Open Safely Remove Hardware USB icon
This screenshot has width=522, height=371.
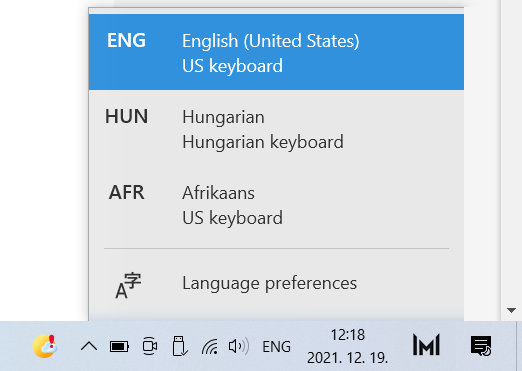pos(180,346)
